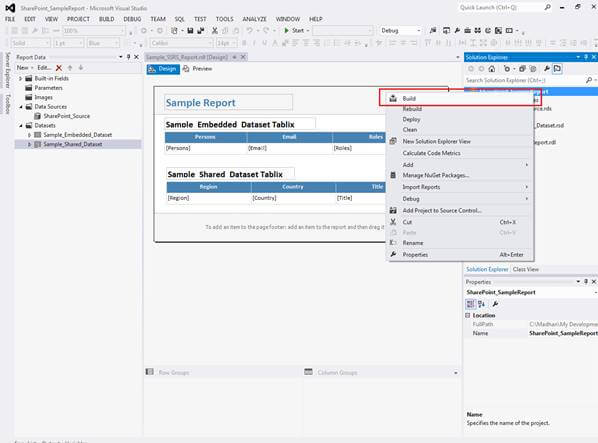598x443 pixels.
Task: Open the TOOLS menu in menu bar
Action: [x=225, y=19]
